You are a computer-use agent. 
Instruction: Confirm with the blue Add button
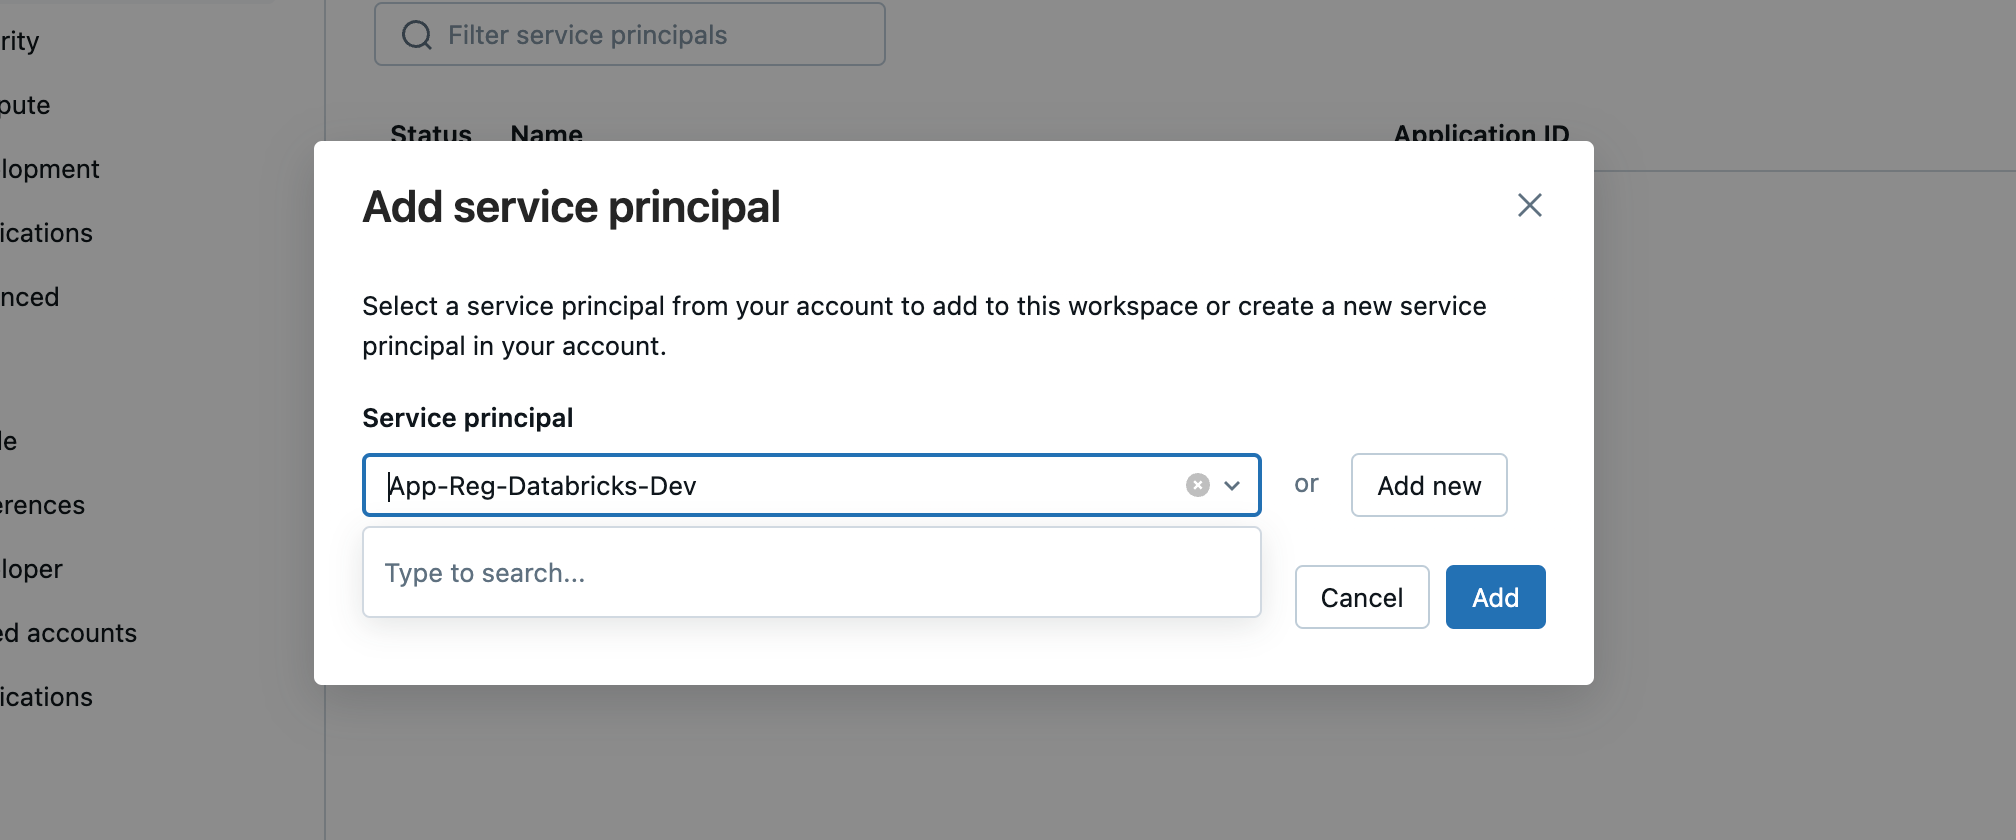click(1495, 597)
